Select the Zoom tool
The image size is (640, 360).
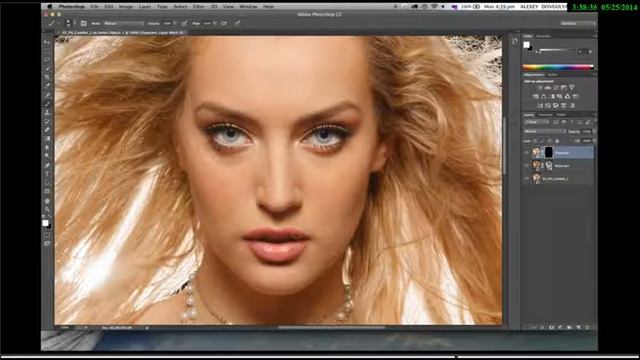click(x=47, y=209)
